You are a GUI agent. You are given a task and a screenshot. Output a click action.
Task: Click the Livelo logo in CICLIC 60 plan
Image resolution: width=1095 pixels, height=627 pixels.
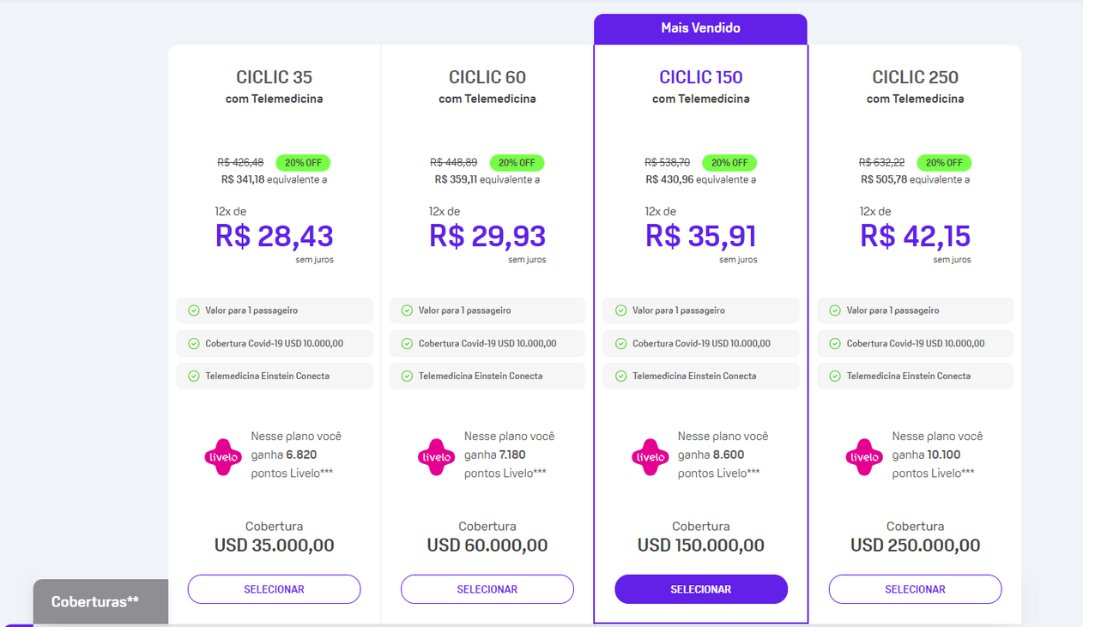point(436,457)
